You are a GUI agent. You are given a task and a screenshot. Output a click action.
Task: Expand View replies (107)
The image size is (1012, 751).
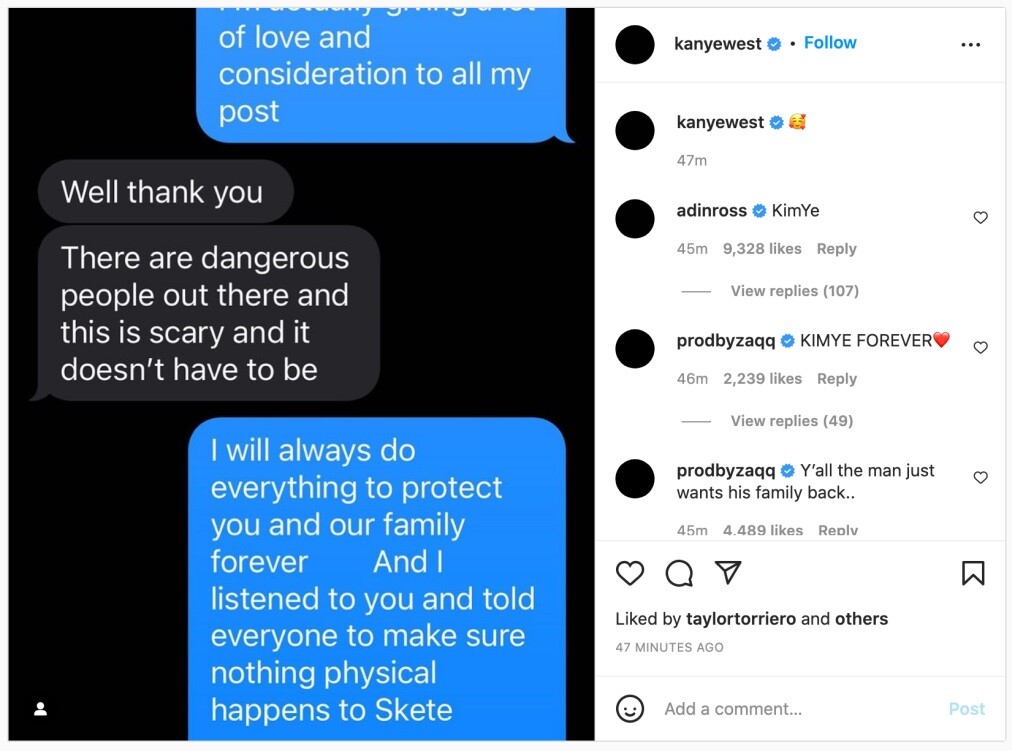point(794,291)
